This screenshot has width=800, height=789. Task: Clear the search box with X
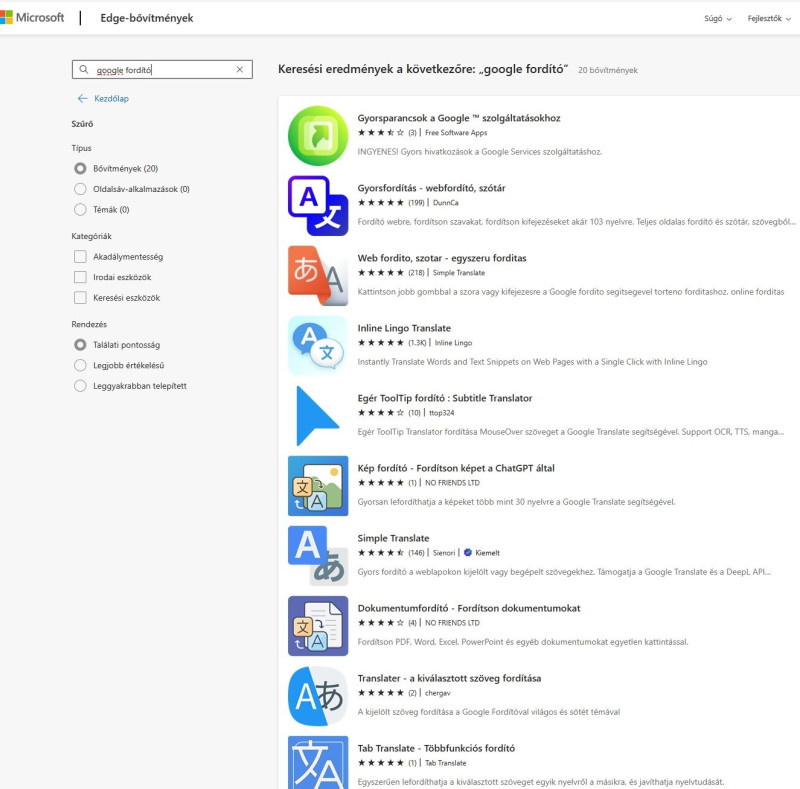(240, 69)
